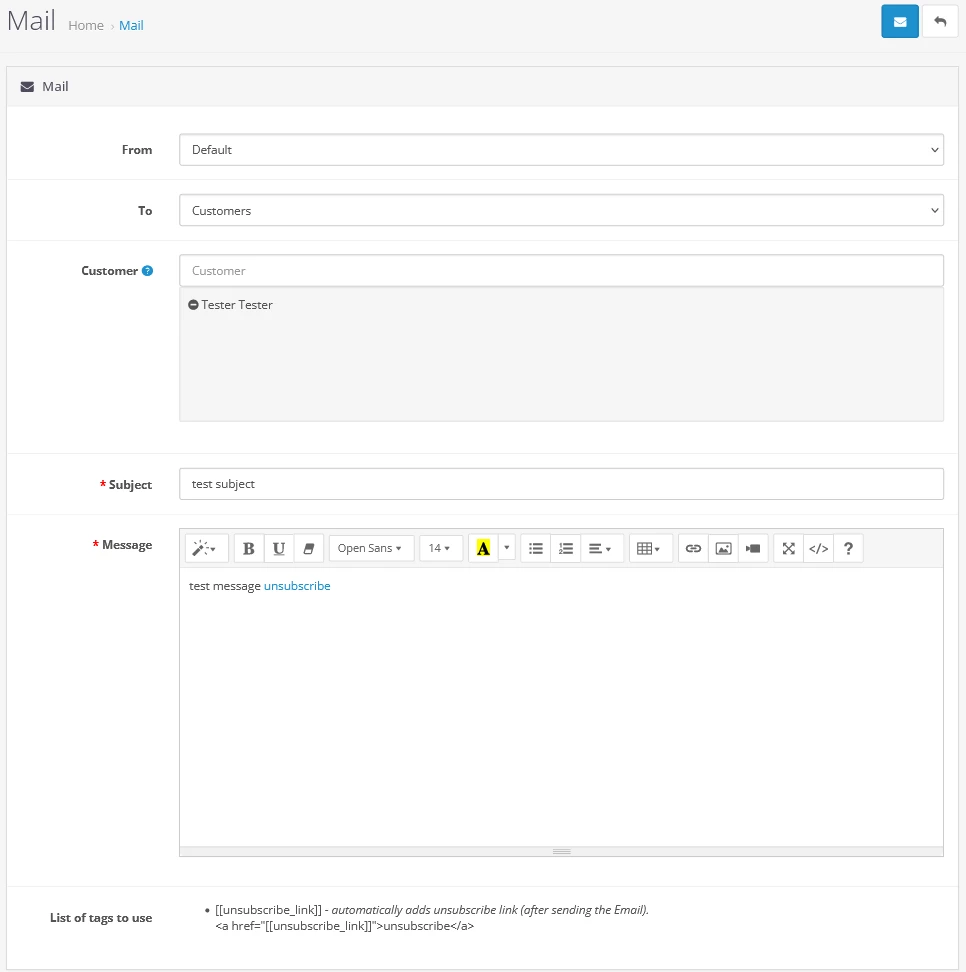Screen dimensions: 966x972
Task: Expand the Open Sans font family dropdown
Action: click(371, 548)
